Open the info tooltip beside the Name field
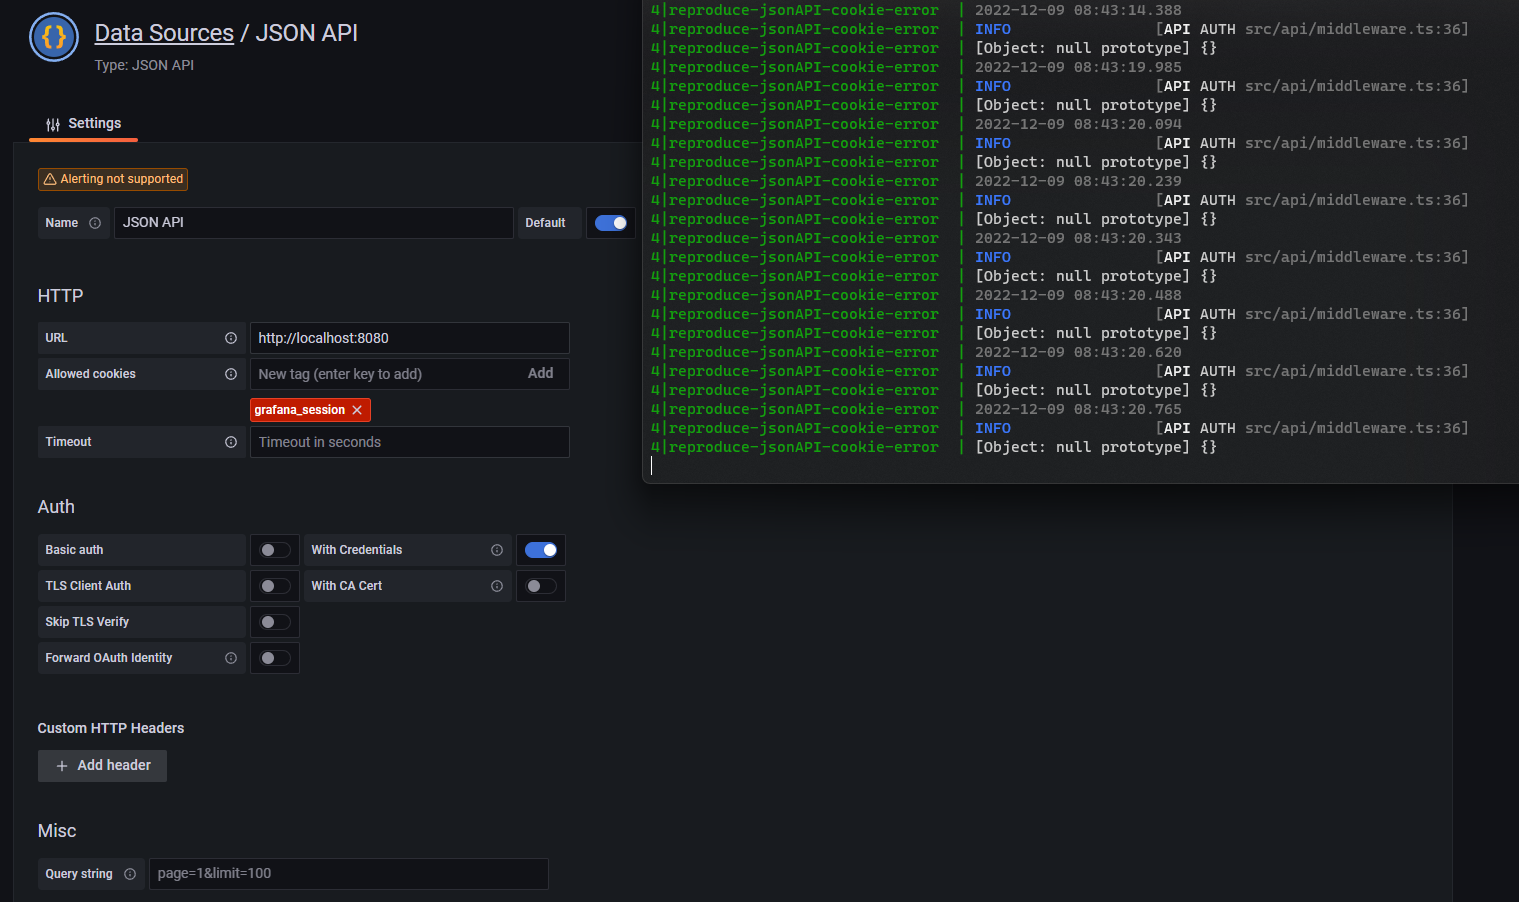 95,223
